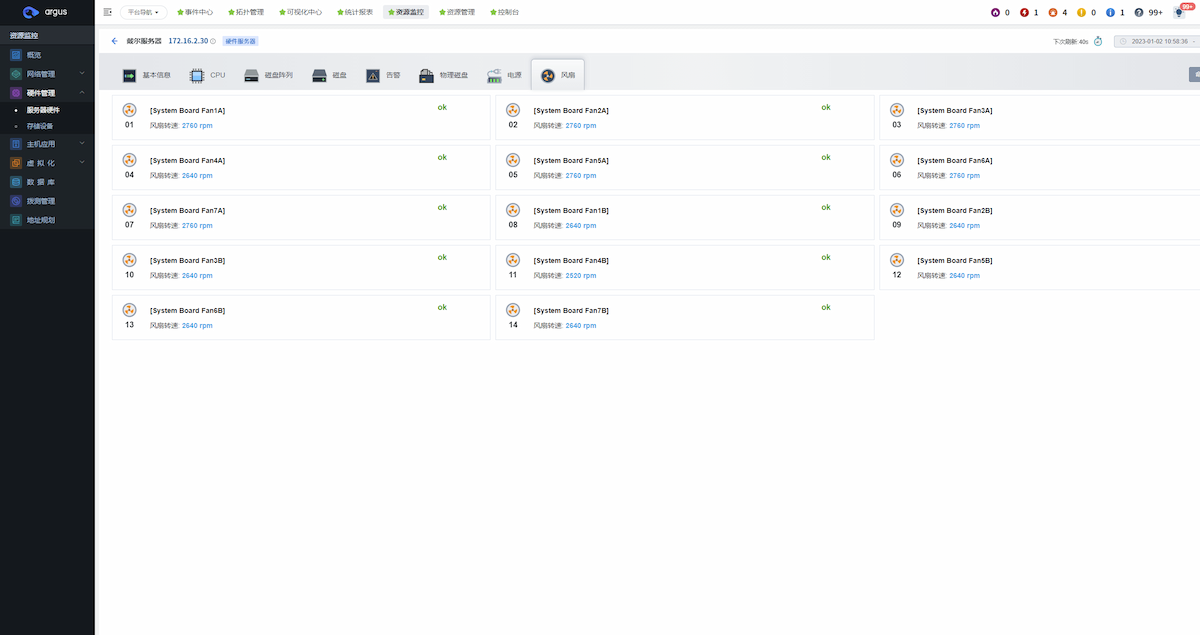Image resolution: width=1200 pixels, height=635 pixels.
Task: Click the orange alarm icon showing 4
Action: pos(1052,12)
